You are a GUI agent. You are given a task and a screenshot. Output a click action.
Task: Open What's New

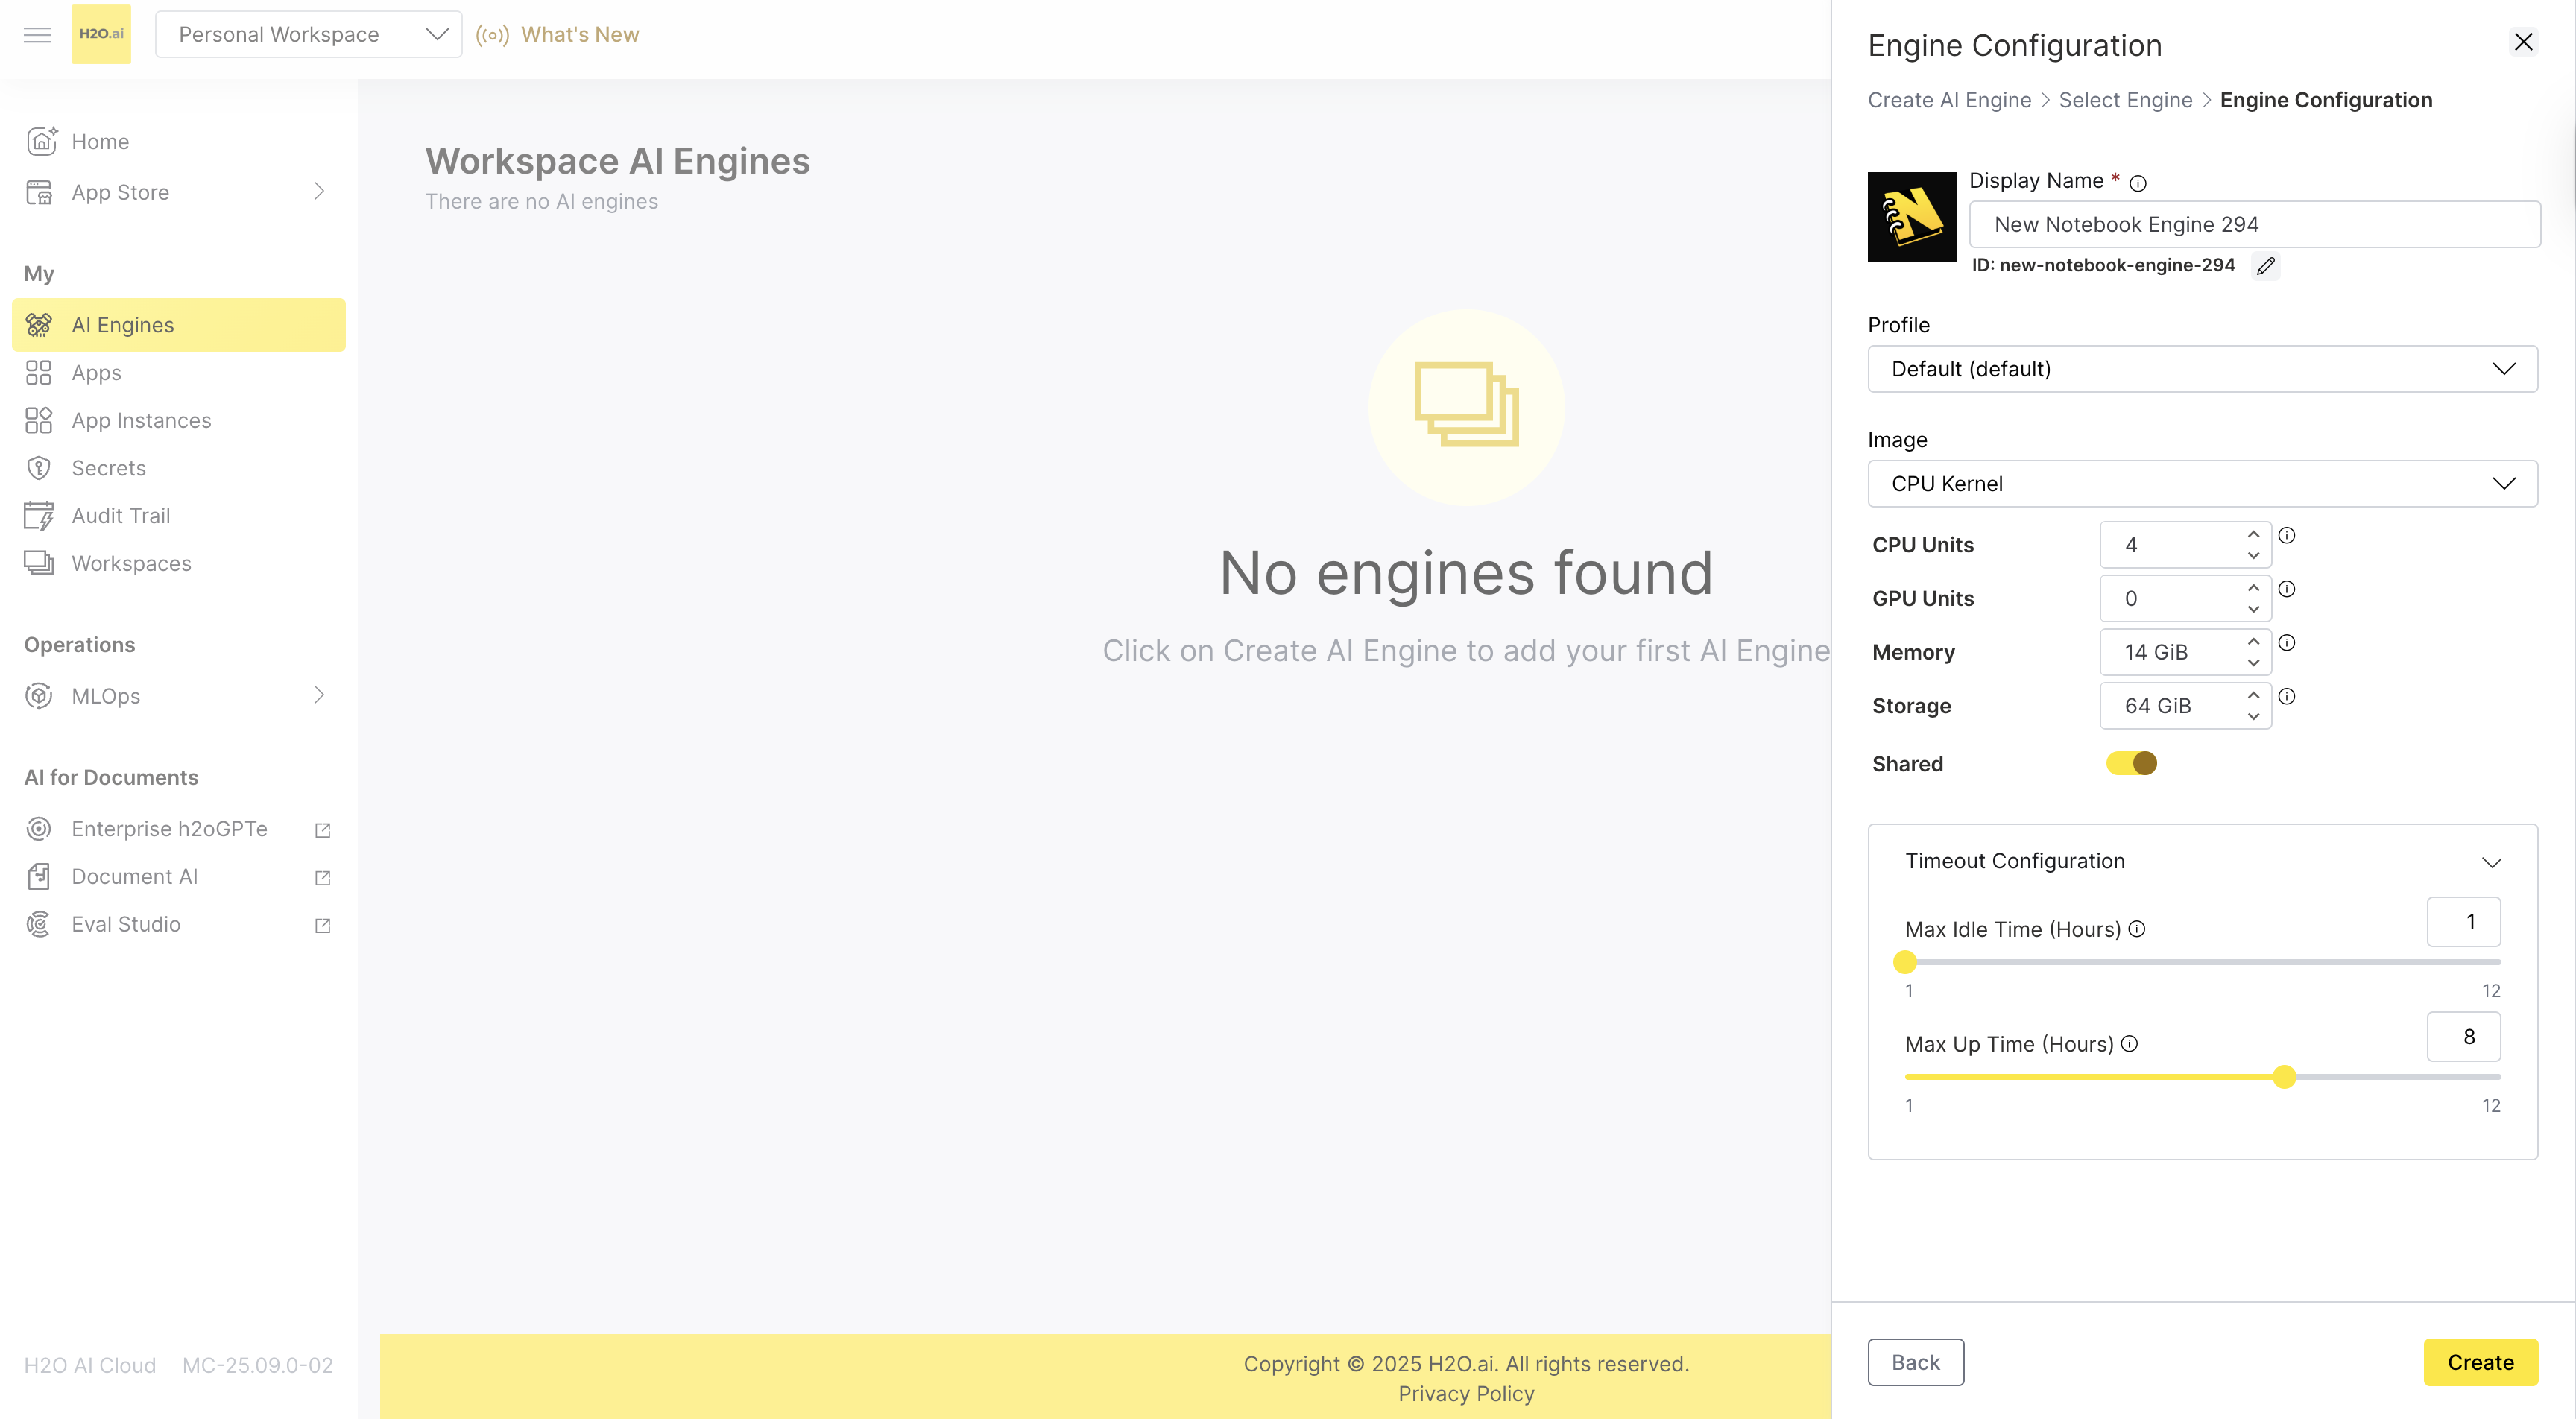pyautogui.click(x=581, y=33)
